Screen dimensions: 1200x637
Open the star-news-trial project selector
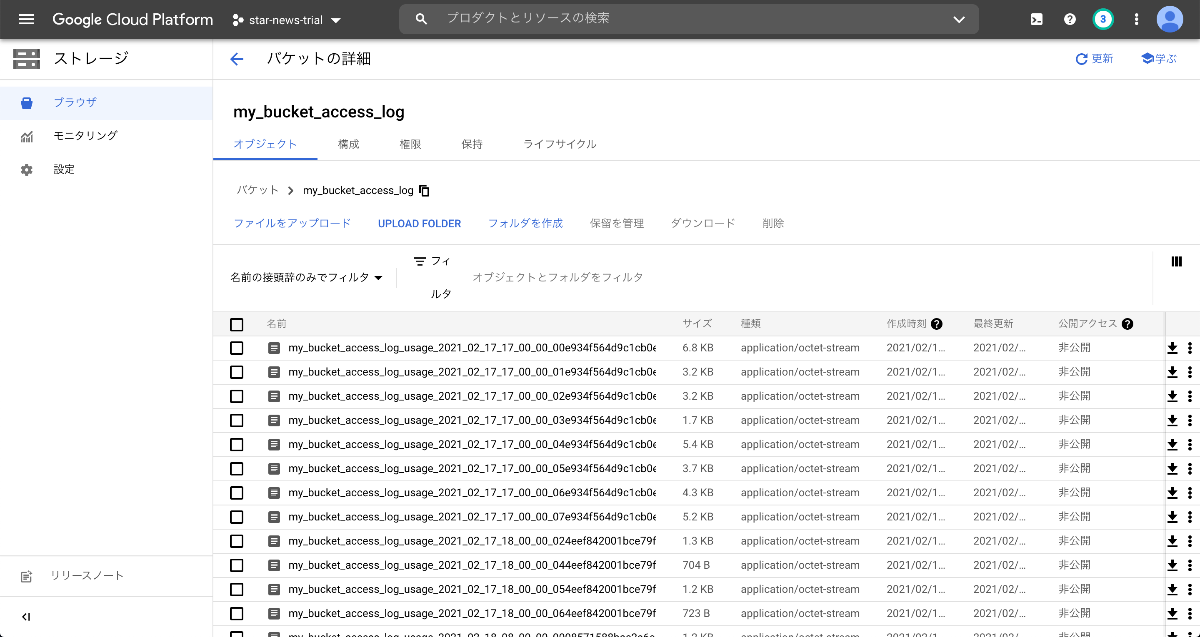click(287, 20)
